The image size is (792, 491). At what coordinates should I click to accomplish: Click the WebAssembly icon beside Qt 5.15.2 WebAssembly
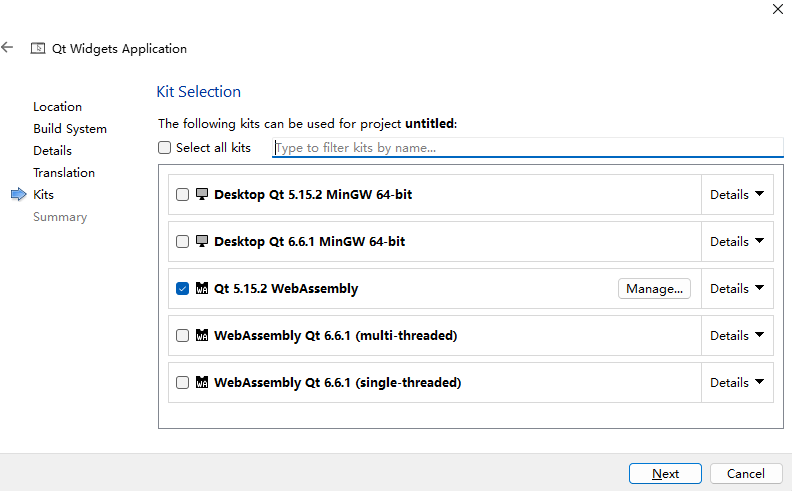(x=202, y=288)
